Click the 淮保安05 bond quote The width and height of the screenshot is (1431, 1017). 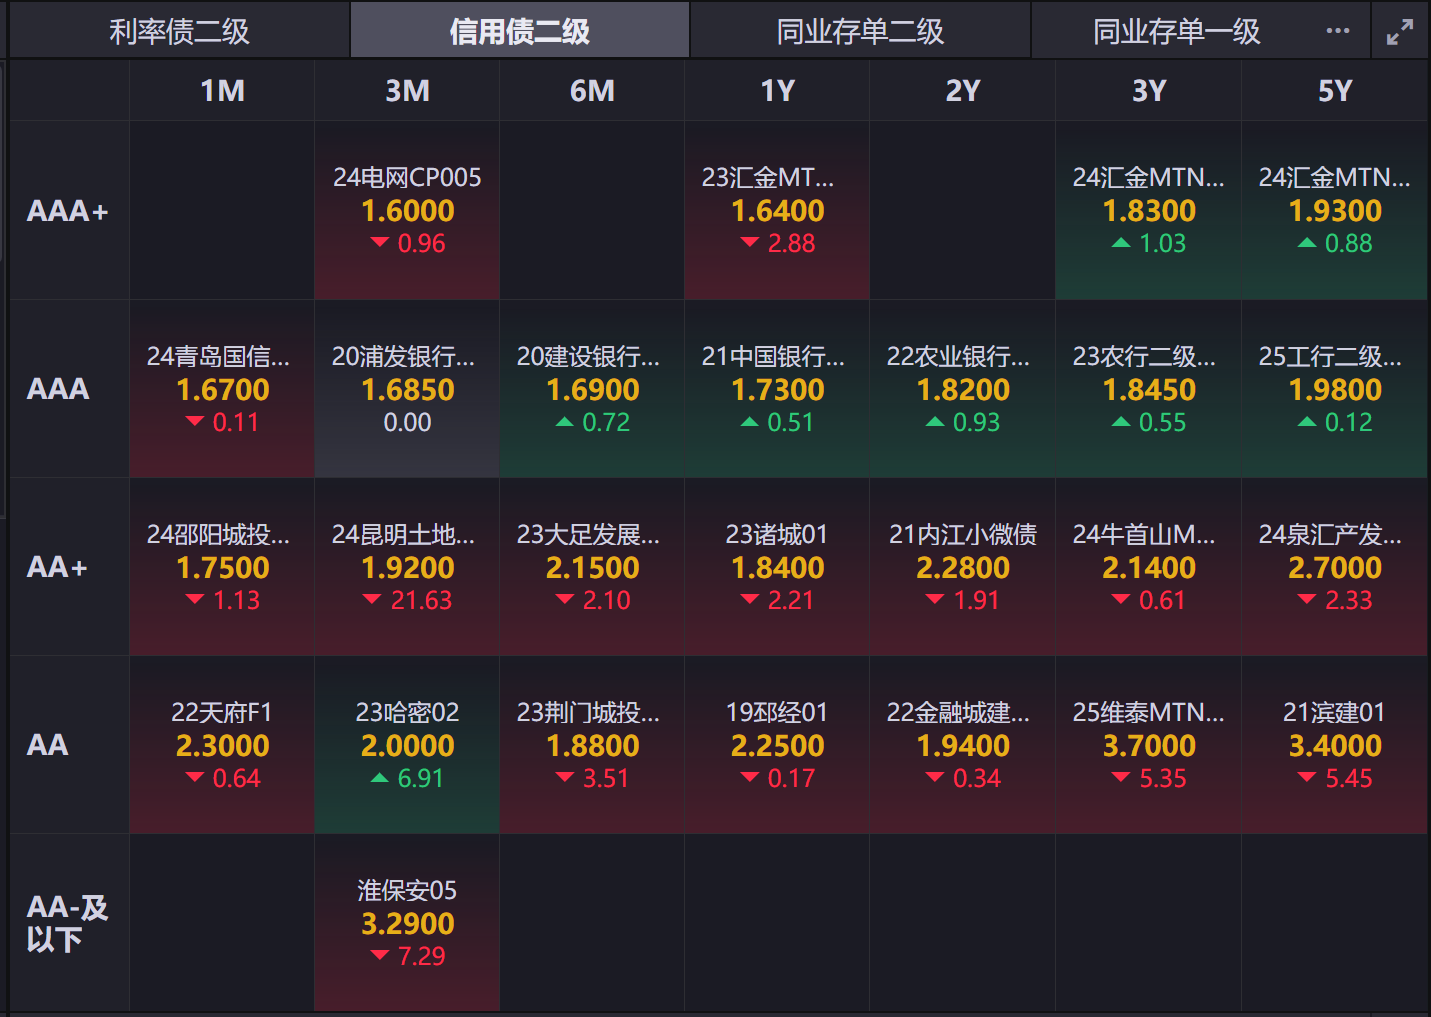tap(407, 923)
